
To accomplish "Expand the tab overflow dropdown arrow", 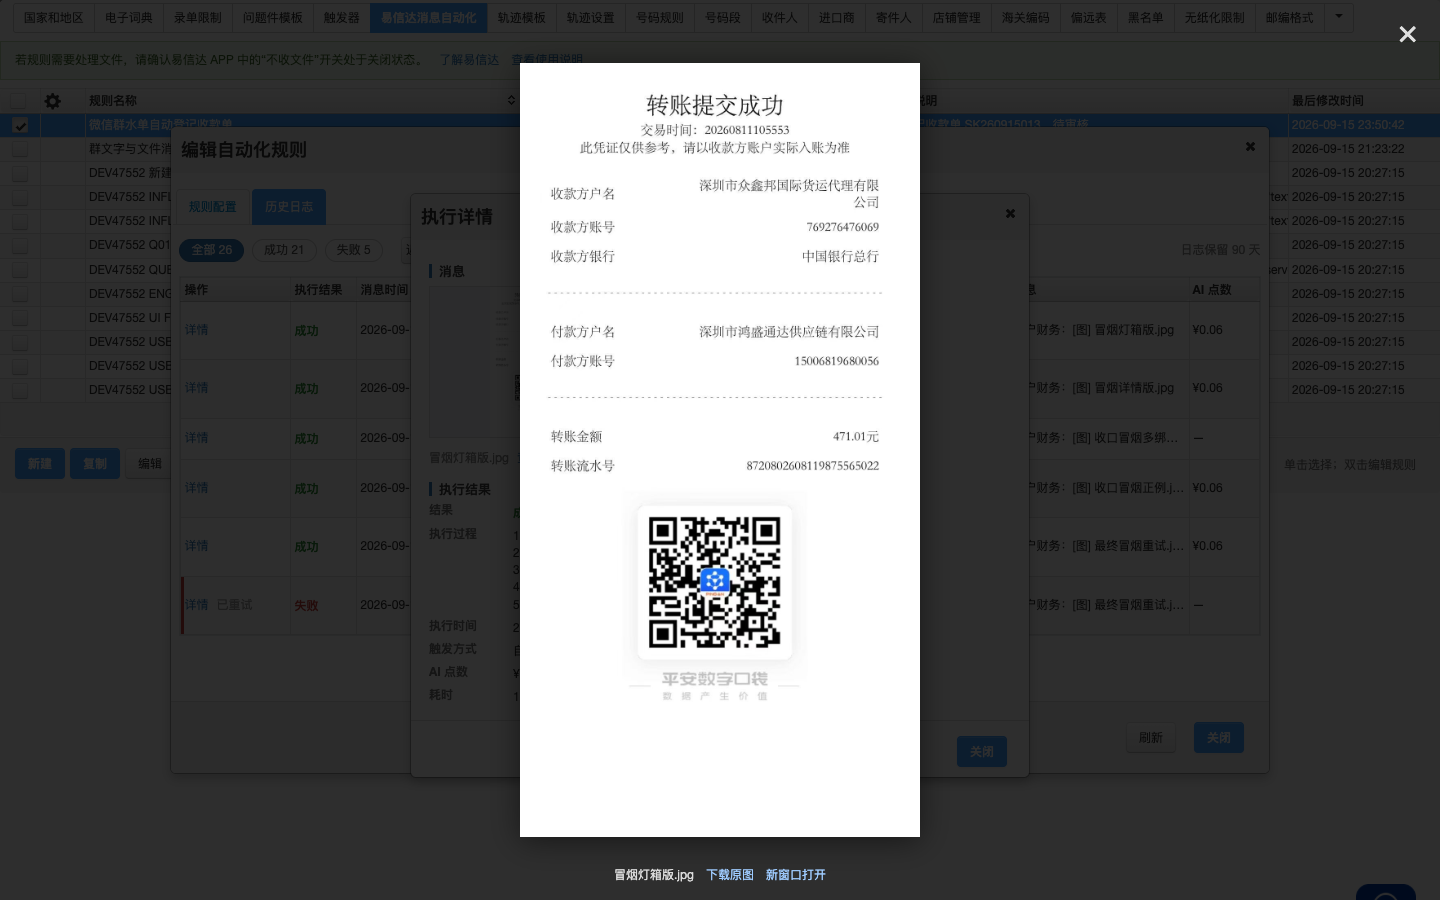I will 1339,17.
